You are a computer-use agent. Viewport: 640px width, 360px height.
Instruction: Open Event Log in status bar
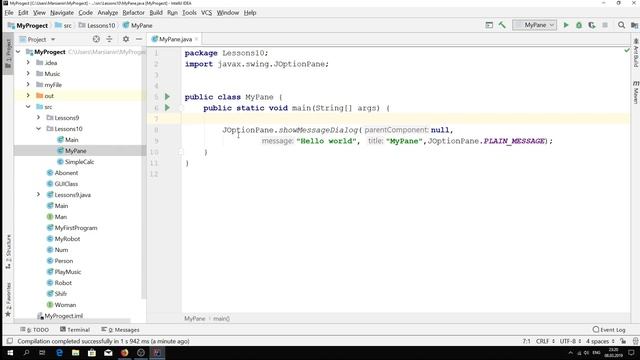pyautogui.click(x=609, y=329)
